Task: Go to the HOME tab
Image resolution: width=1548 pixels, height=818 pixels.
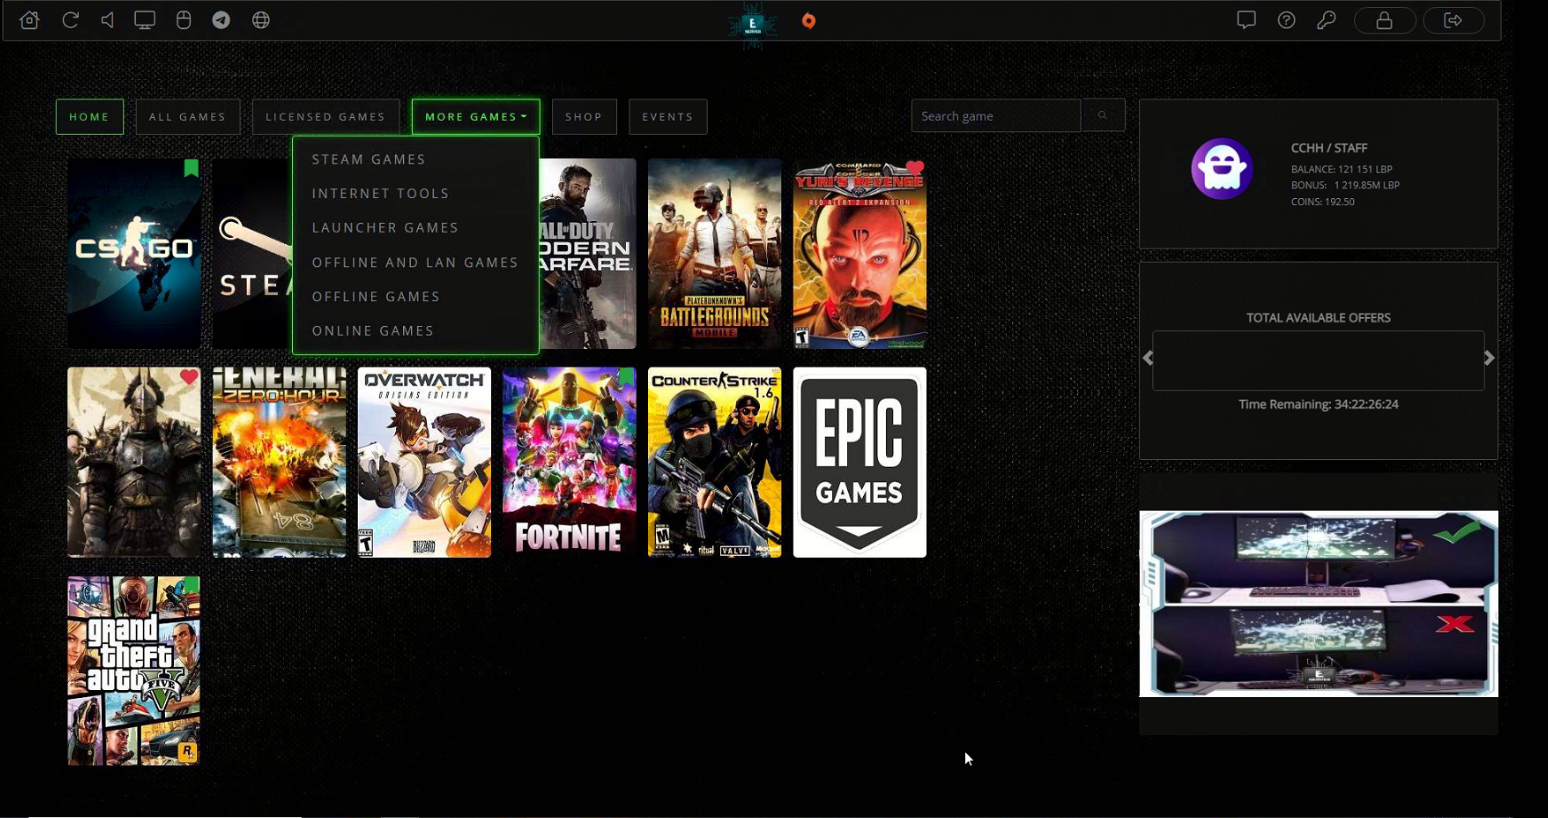Action: tap(90, 117)
